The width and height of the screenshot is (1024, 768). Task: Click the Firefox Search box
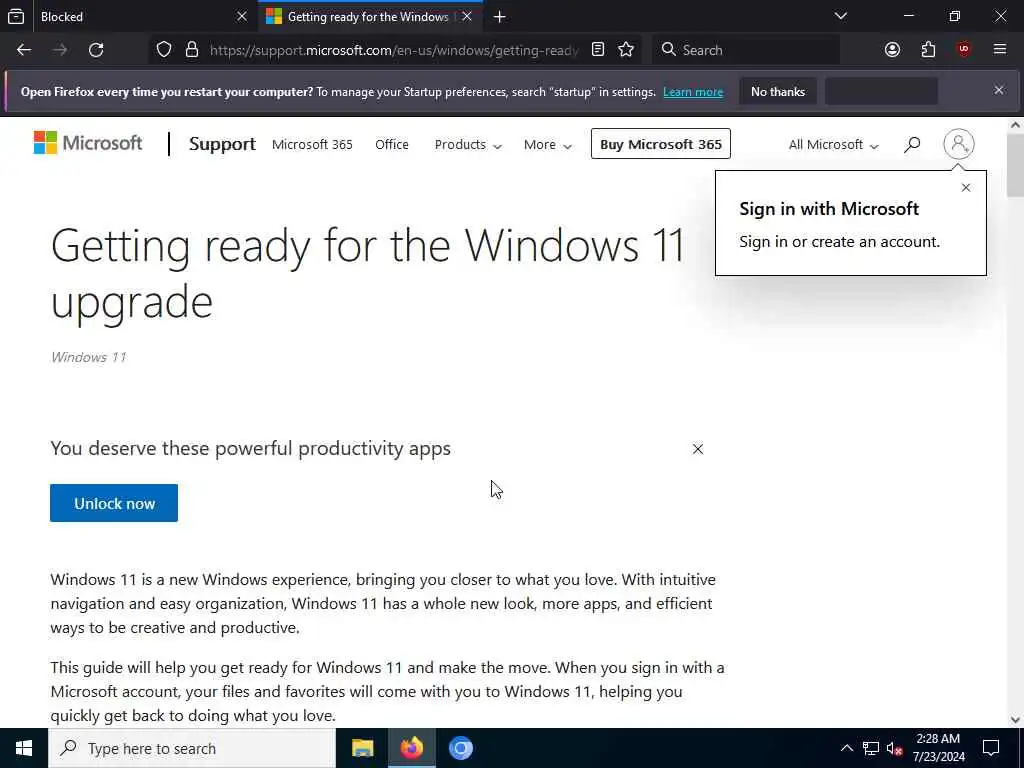[746, 50]
